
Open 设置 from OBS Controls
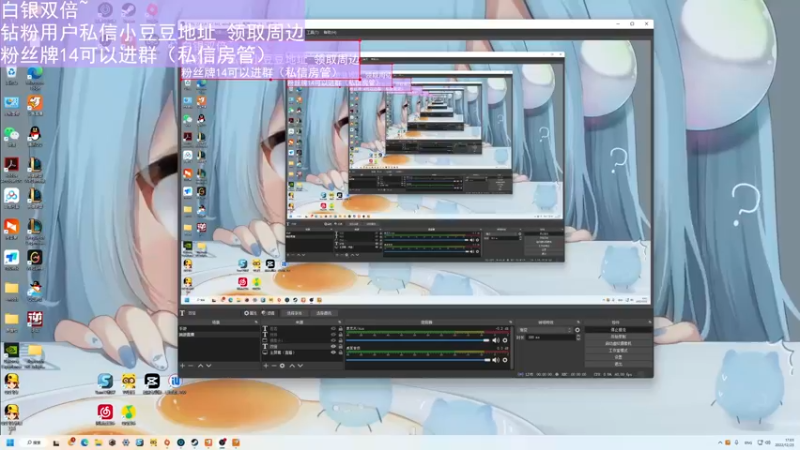pos(618,357)
